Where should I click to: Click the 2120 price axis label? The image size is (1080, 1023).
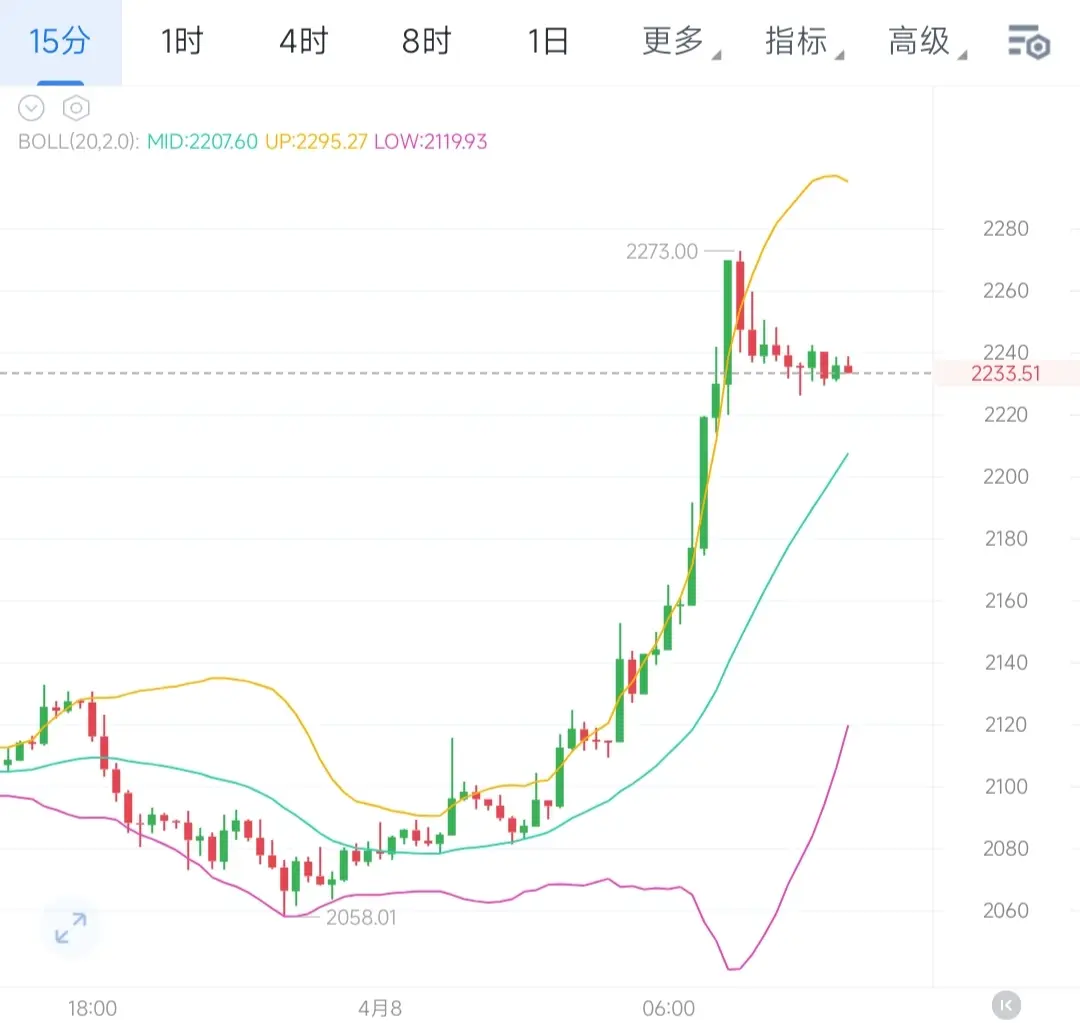[1006, 725]
